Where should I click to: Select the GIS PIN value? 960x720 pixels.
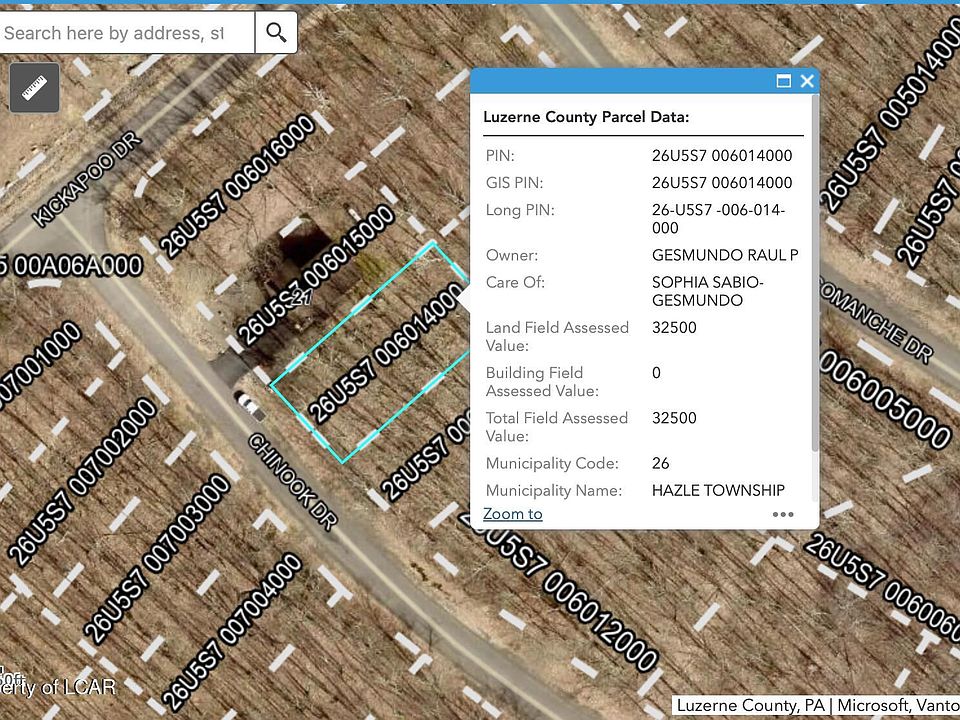click(x=722, y=182)
